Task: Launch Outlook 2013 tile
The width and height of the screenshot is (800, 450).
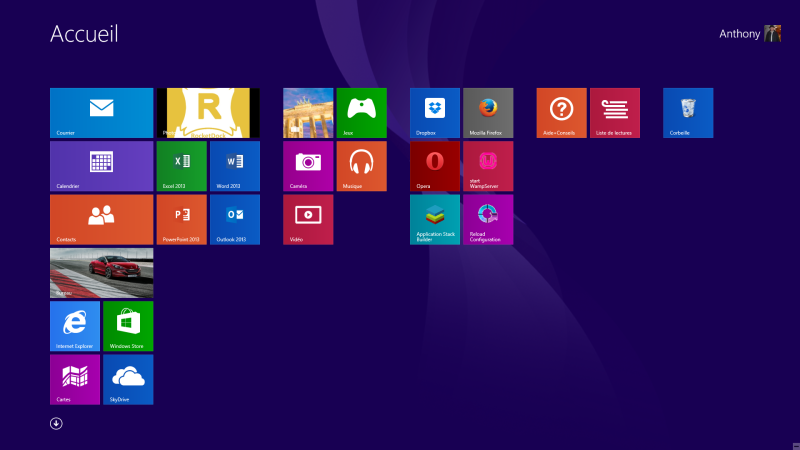Action: pyautogui.click(x=235, y=219)
